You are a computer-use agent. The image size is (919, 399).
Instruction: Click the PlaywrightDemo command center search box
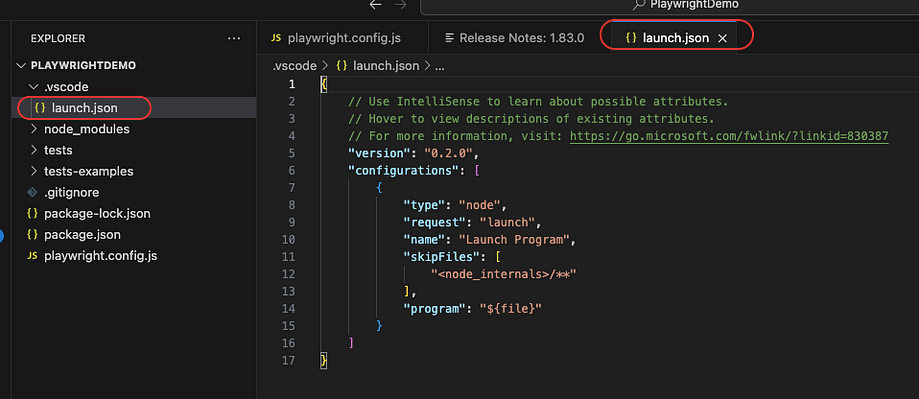pos(669,6)
